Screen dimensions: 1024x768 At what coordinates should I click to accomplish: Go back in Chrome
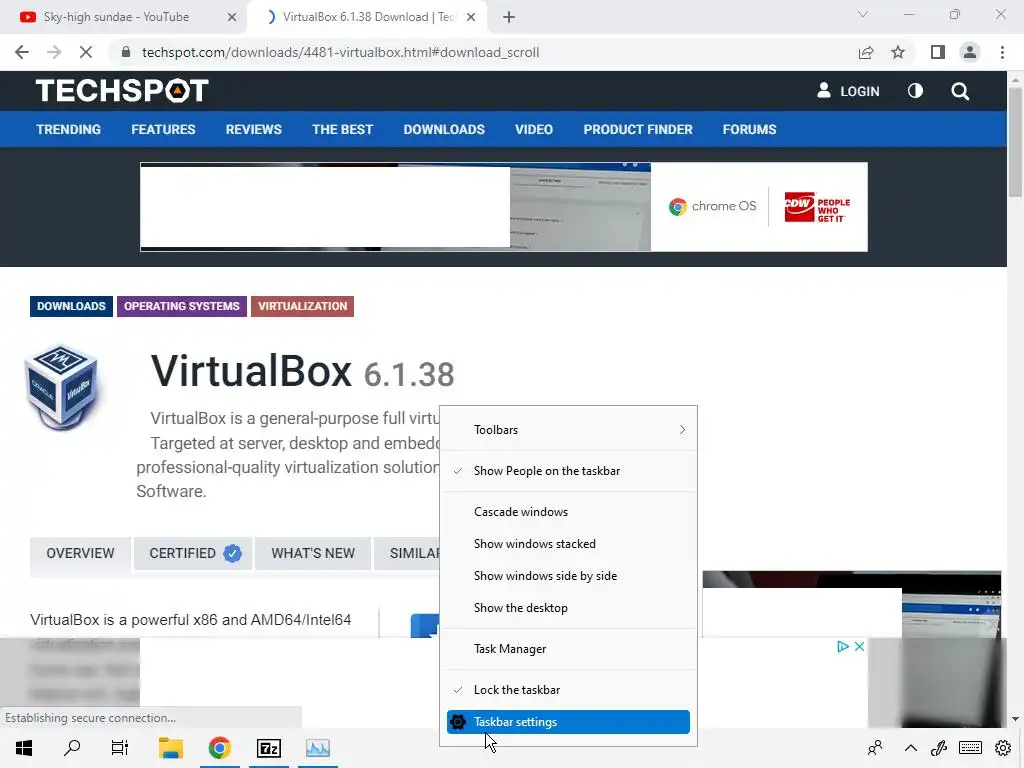[x=22, y=52]
